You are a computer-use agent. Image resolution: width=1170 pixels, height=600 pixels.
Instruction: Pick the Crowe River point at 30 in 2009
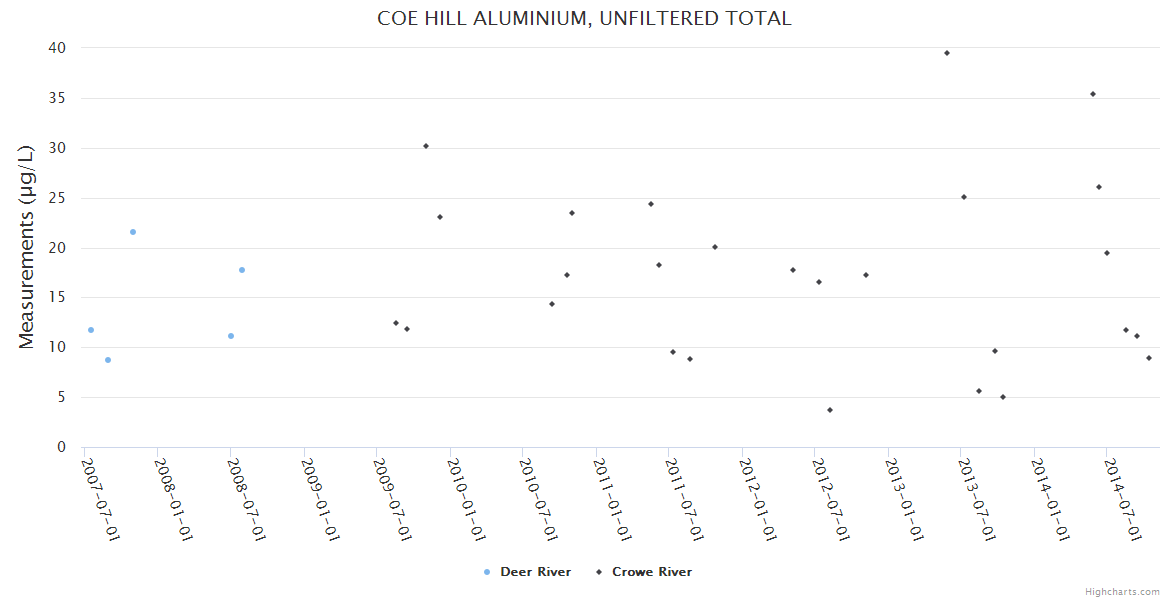(426, 146)
